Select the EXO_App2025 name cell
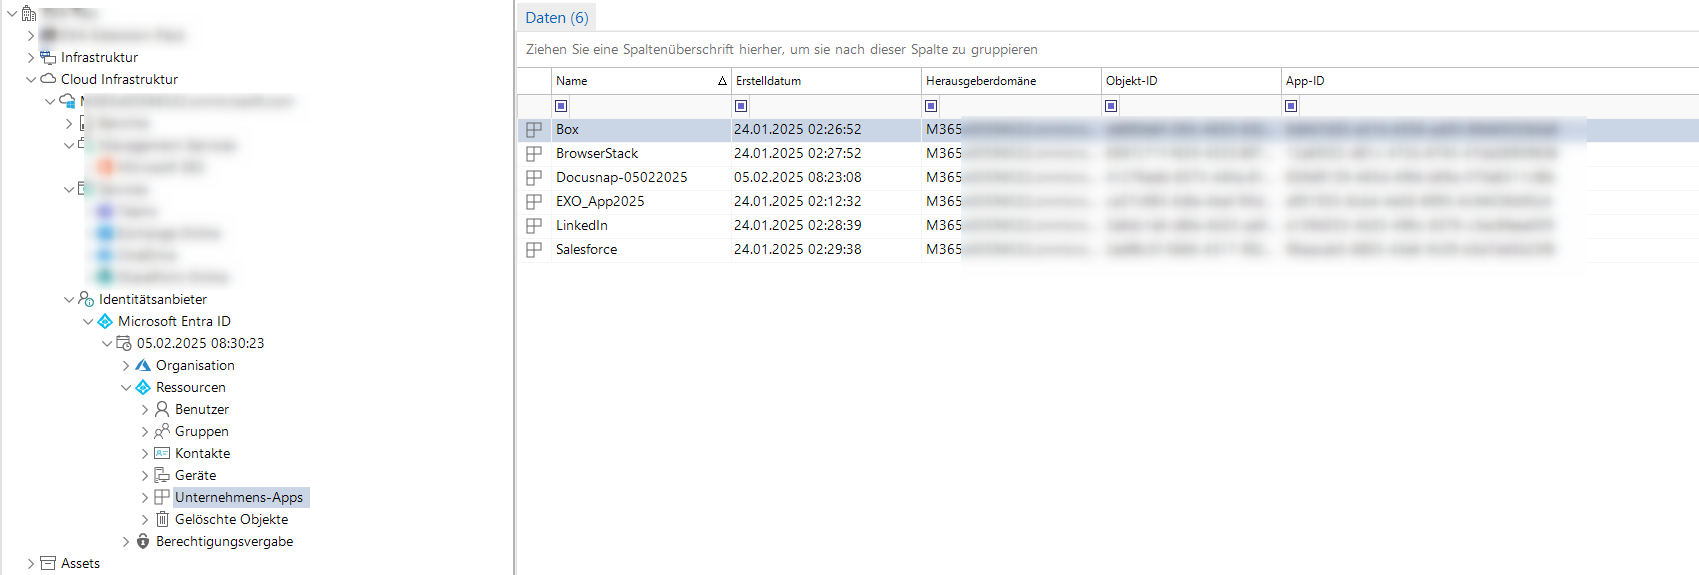This screenshot has width=1699, height=575. [x=641, y=201]
